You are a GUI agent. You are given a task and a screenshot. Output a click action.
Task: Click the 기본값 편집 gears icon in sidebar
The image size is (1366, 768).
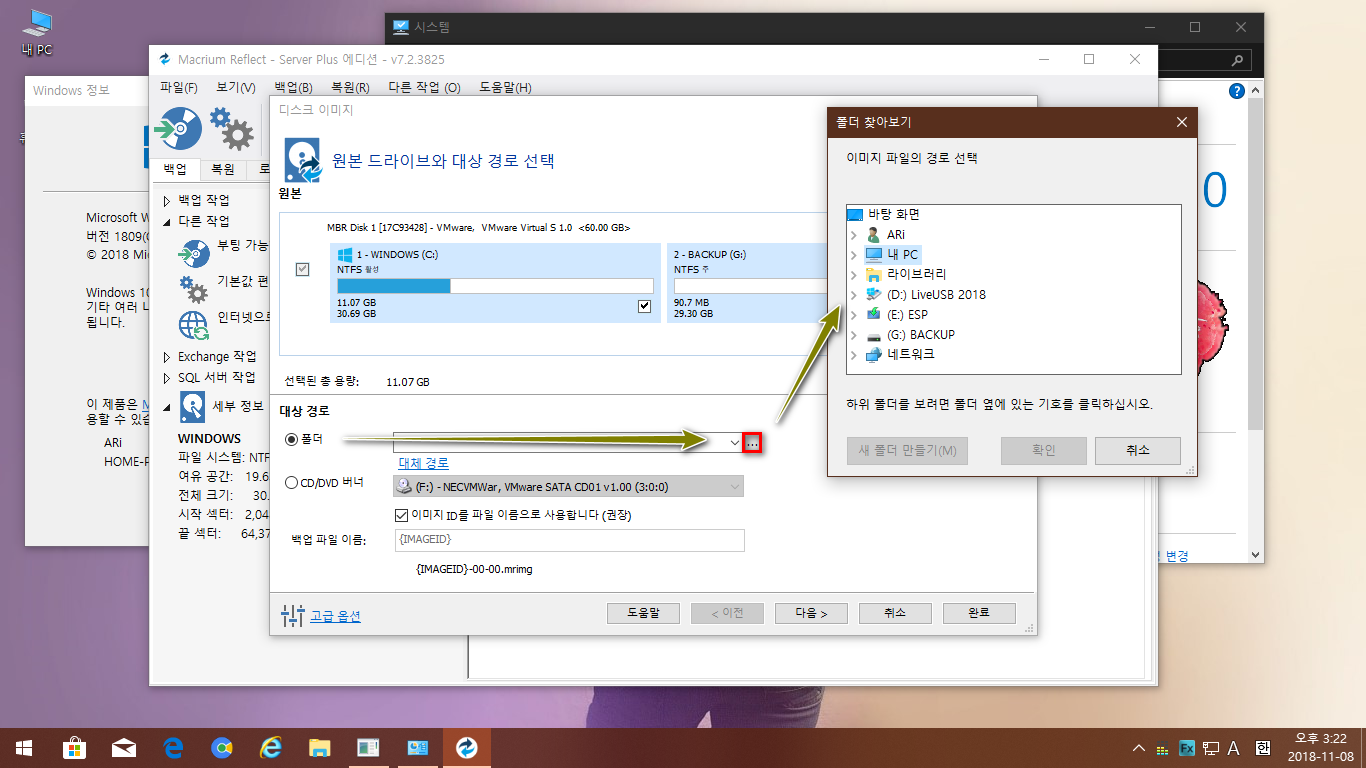(194, 288)
